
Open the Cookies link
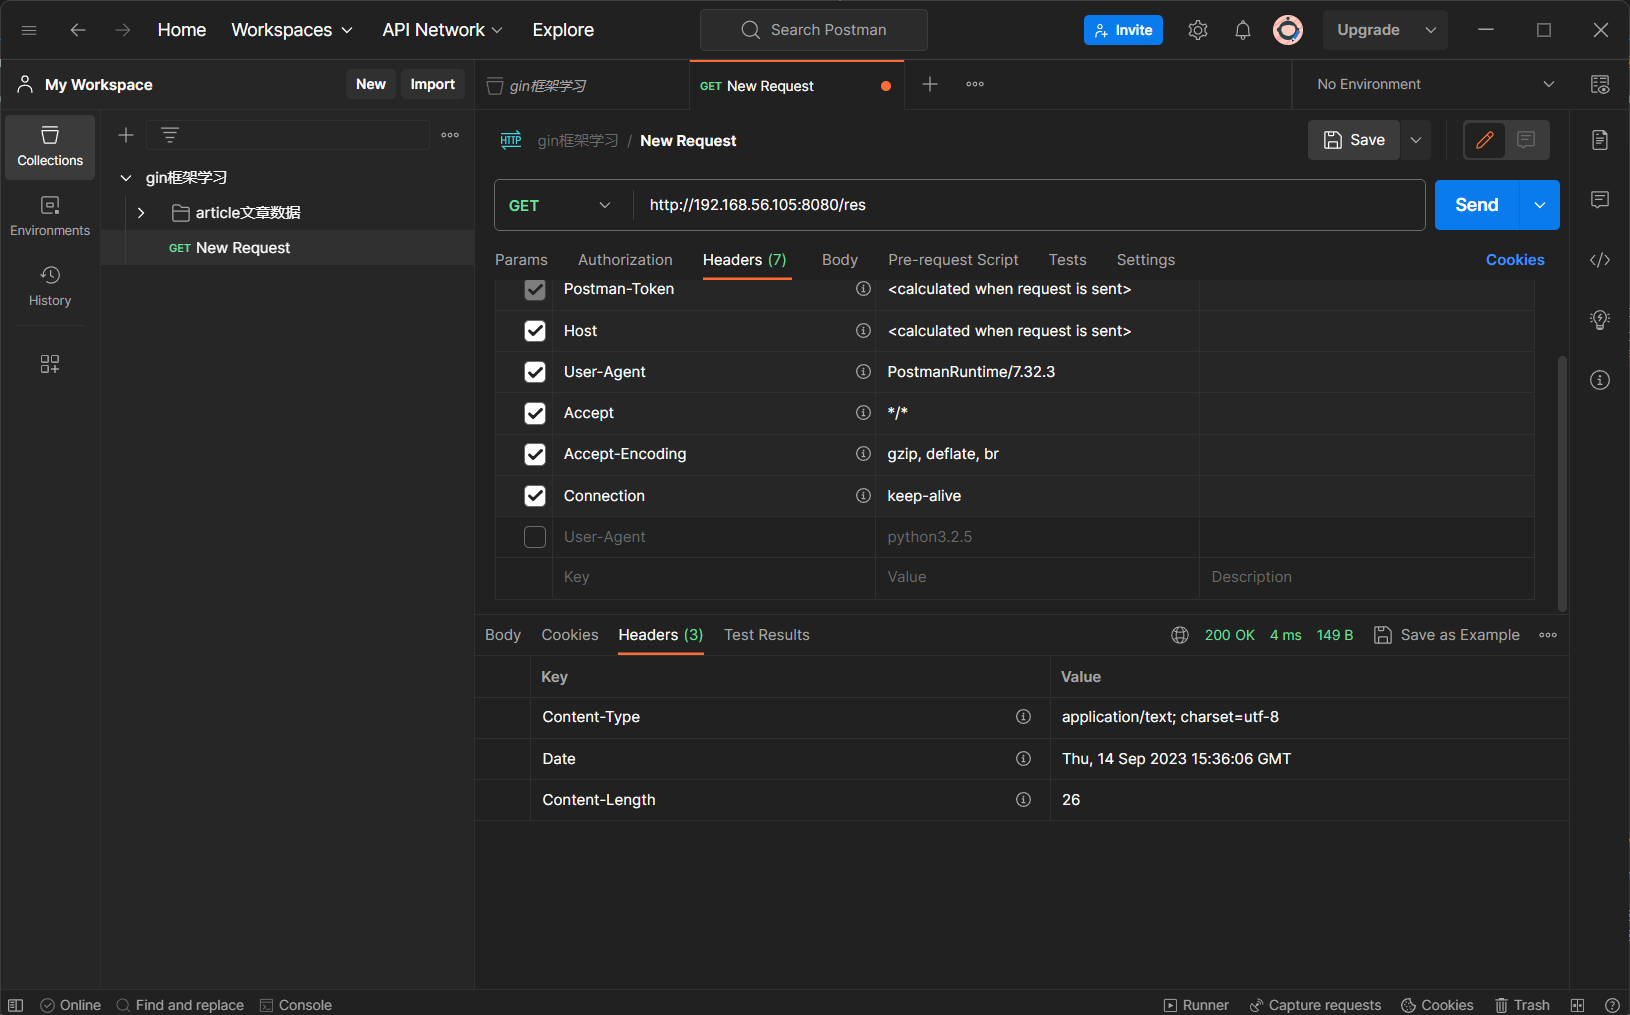[1515, 260]
